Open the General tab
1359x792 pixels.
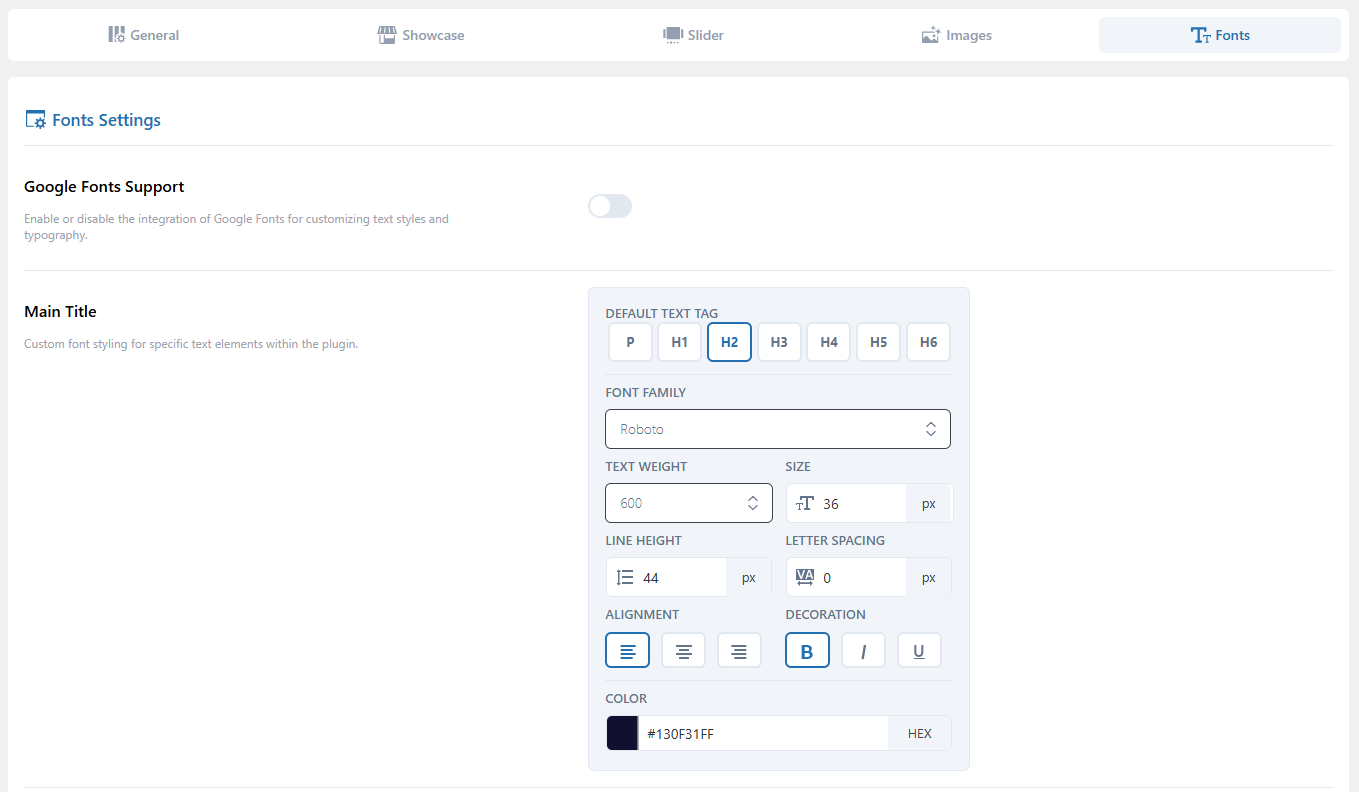pyautogui.click(x=144, y=35)
